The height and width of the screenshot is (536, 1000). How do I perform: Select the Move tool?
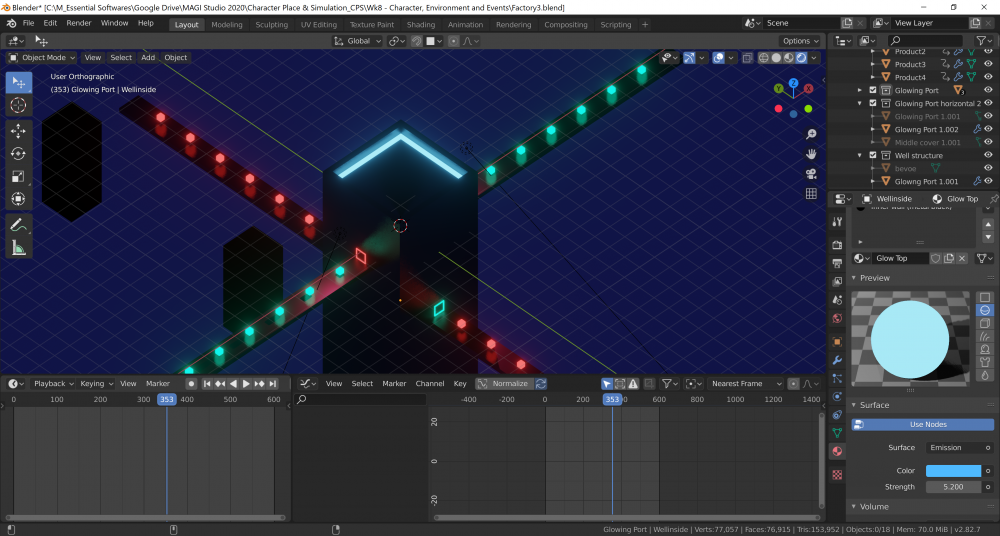18,131
